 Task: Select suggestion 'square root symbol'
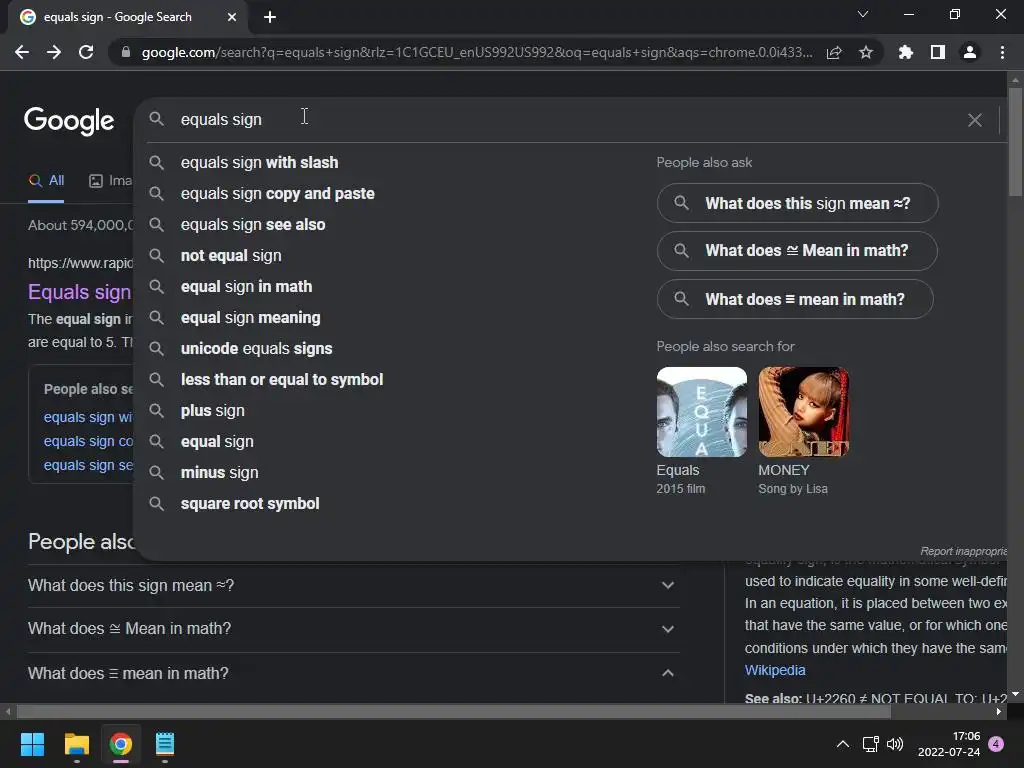[250, 504]
